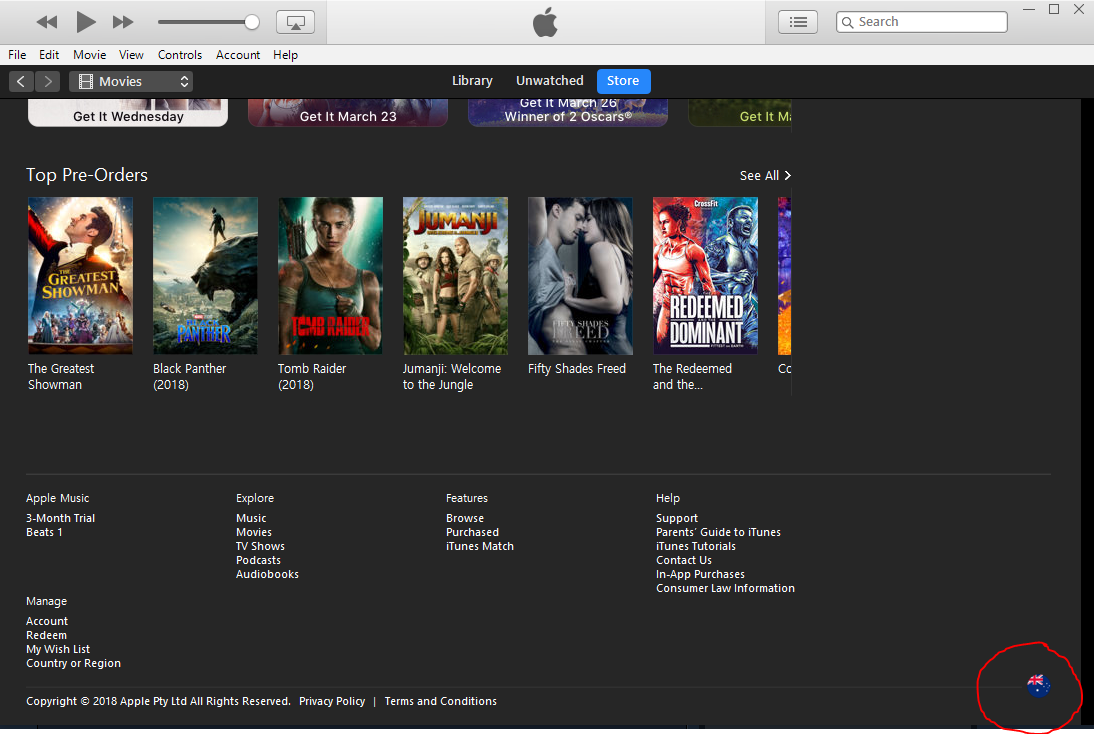Image resolution: width=1094 pixels, height=734 pixels.
Task: Click the Black Panther (2018) title text
Action: [x=190, y=377]
